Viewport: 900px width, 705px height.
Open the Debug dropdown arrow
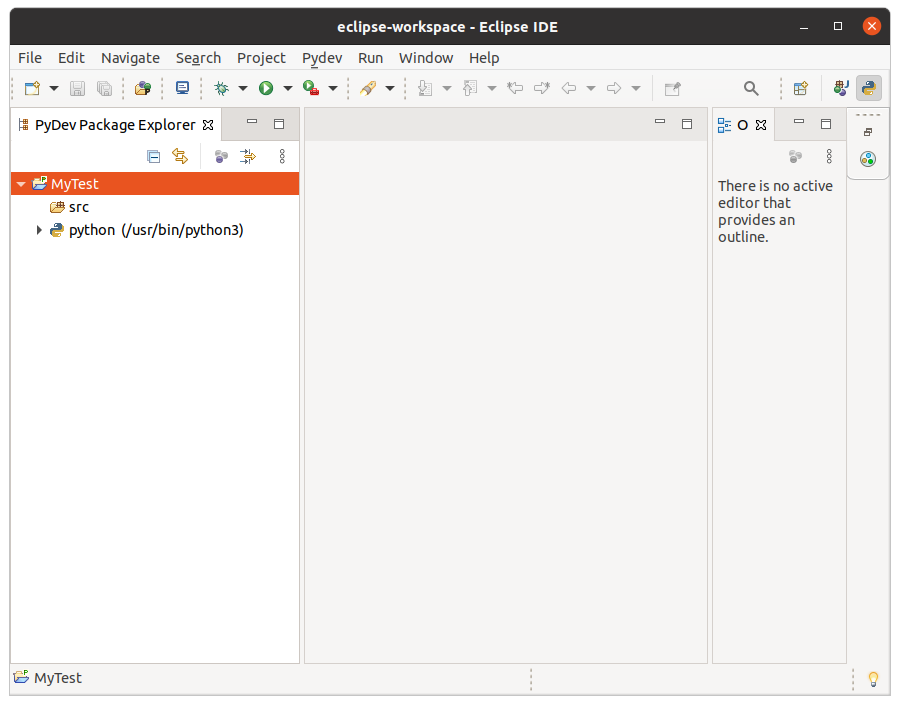(x=242, y=88)
